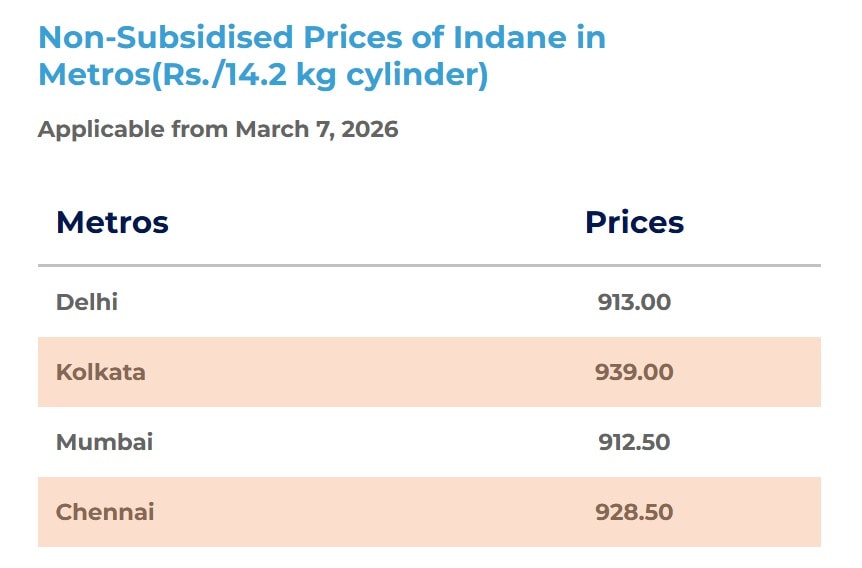Click the date "March 7, 2026"

point(316,130)
